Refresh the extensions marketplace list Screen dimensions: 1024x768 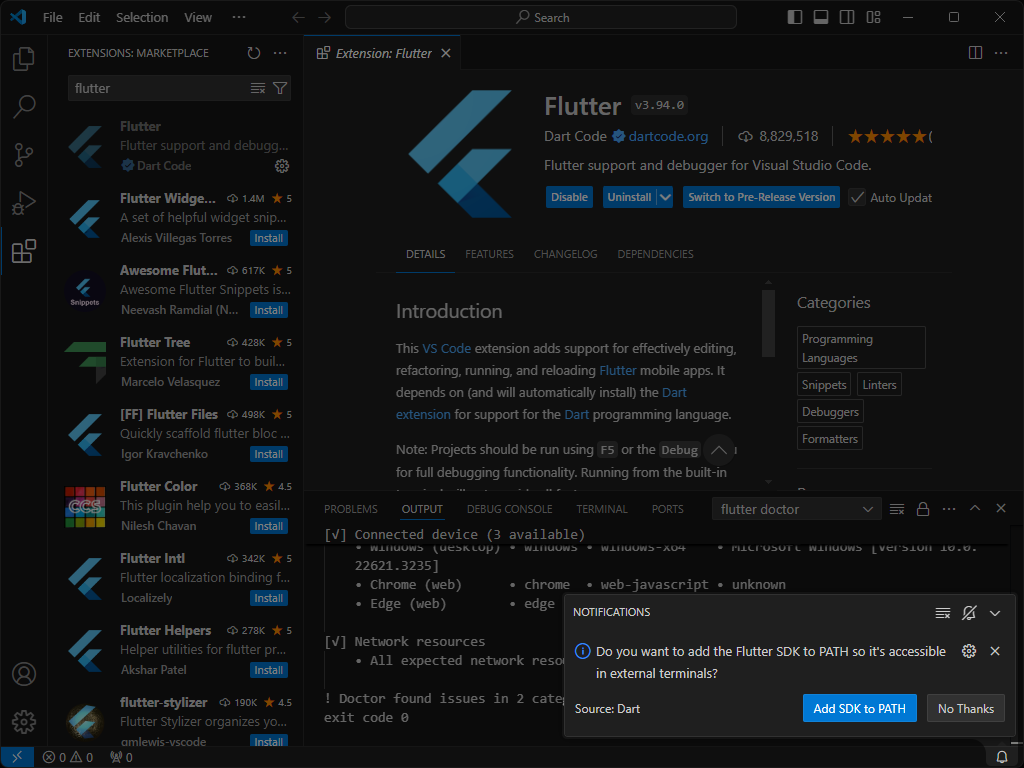tap(254, 53)
